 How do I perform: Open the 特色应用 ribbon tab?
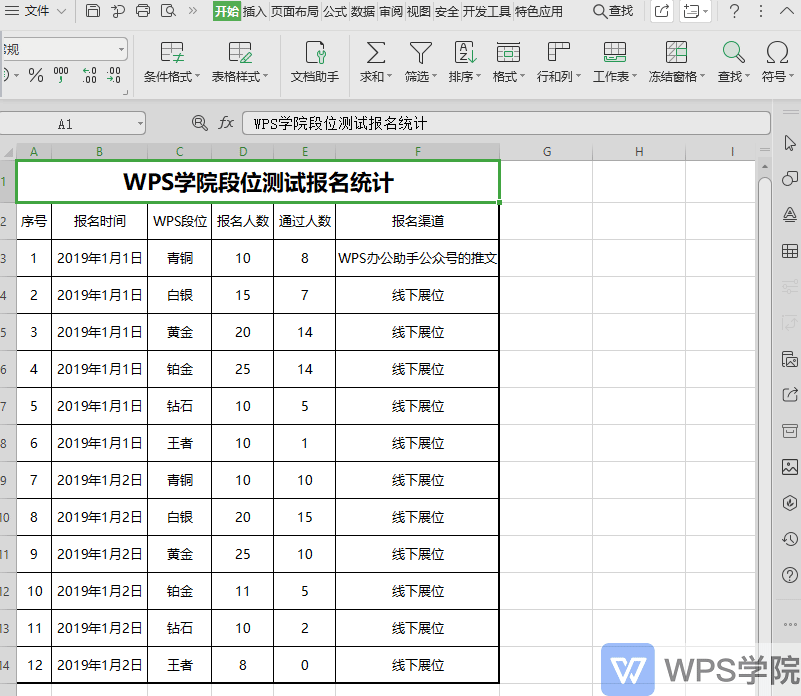[x=539, y=11]
